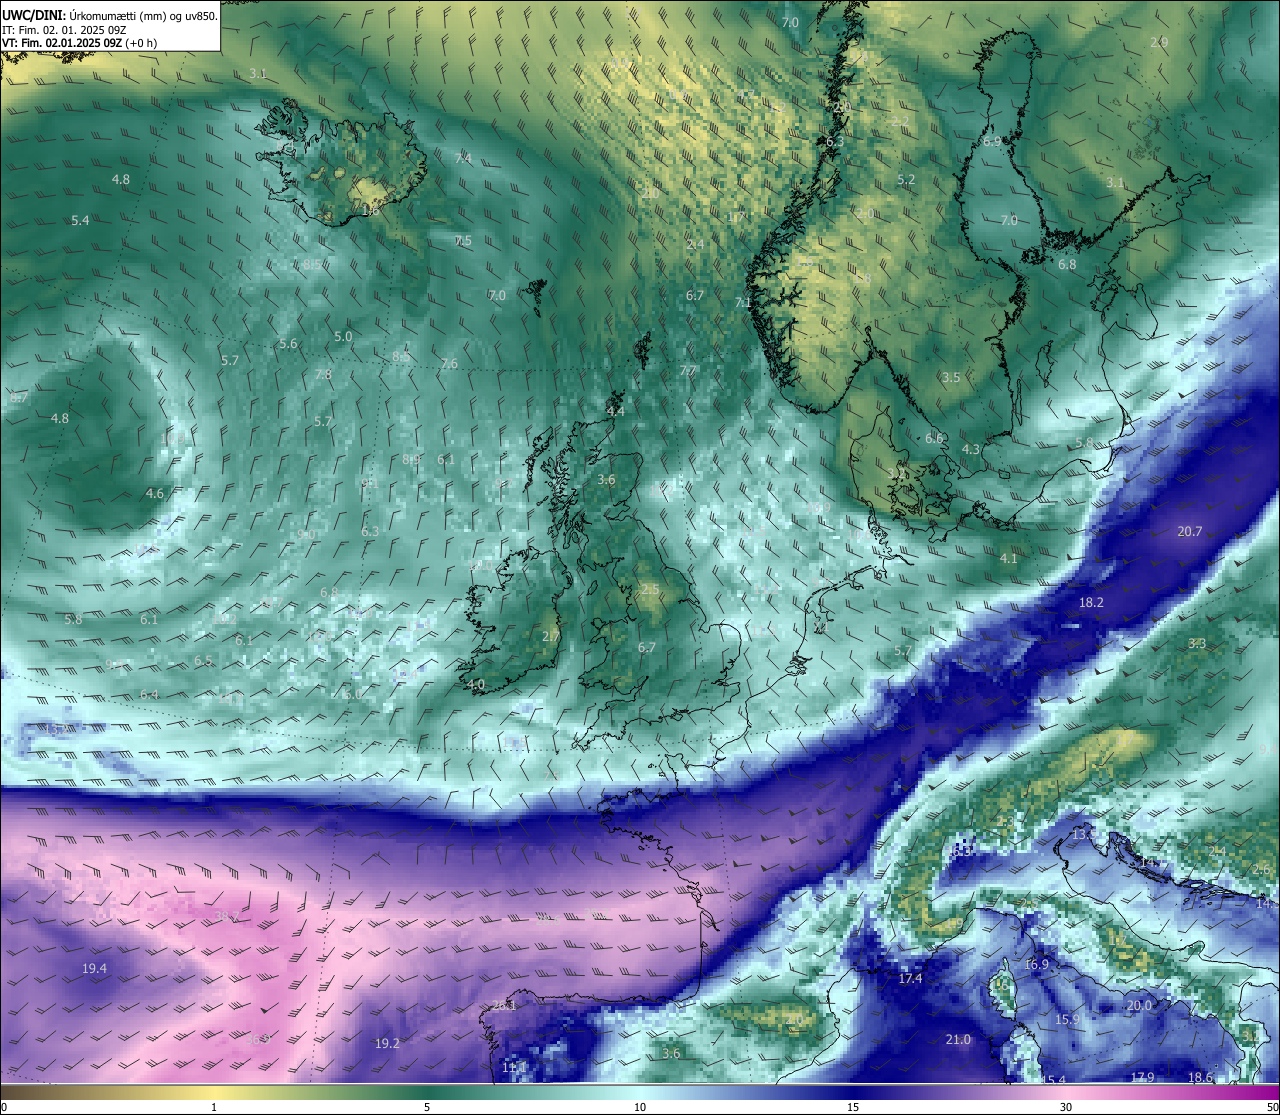Viewport: 1280px width, 1115px height.
Task: Click the 3.3 value on the right side
Action: pyautogui.click(x=1197, y=643)
